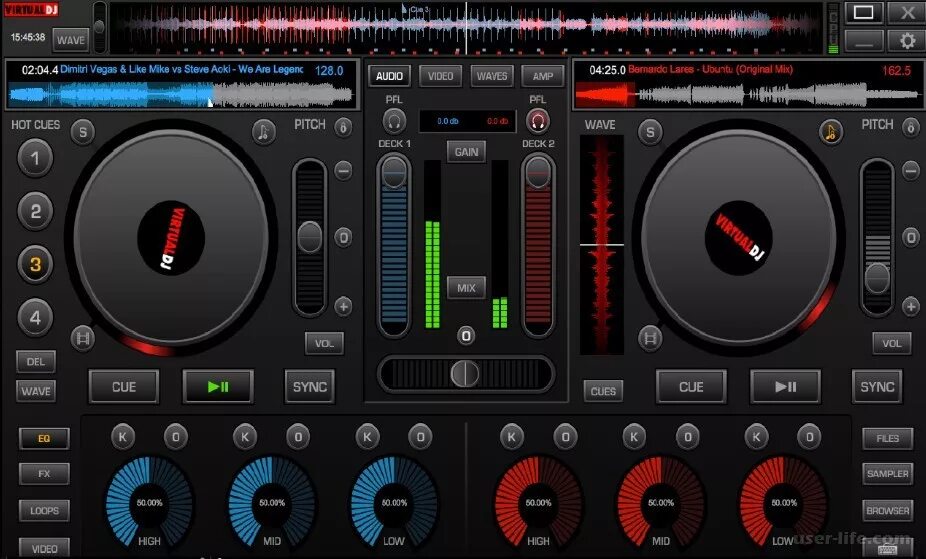Click deck 2 pitch minus button

coord(911,171)
